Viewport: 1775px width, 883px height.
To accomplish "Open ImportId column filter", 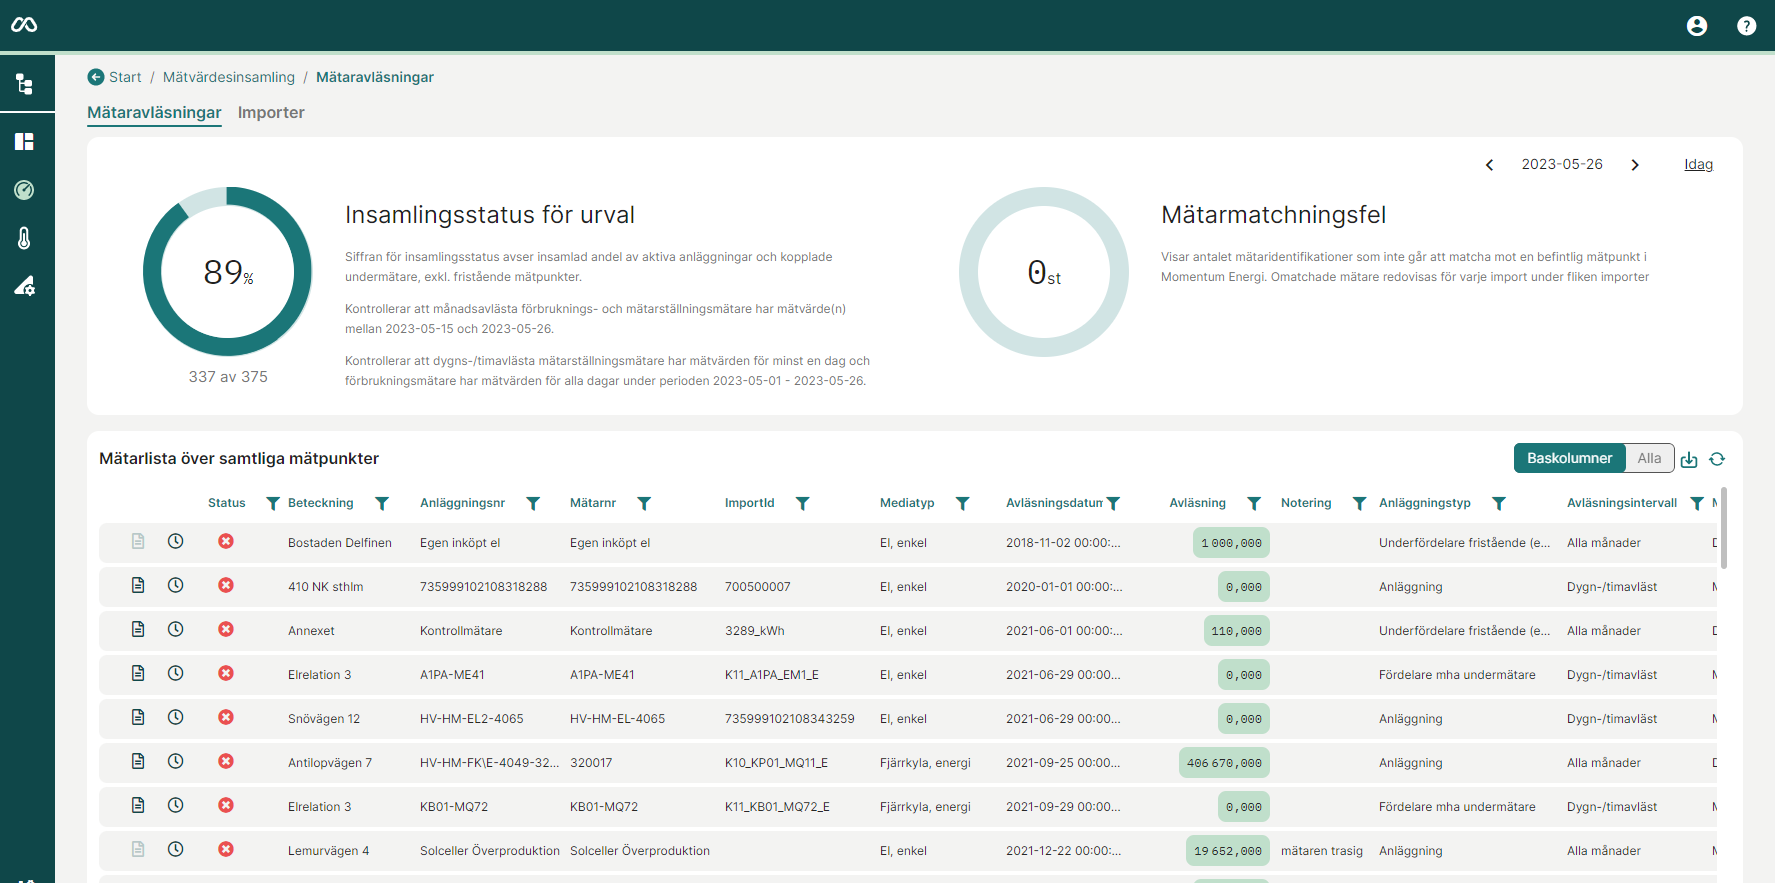I will (802, 503).
